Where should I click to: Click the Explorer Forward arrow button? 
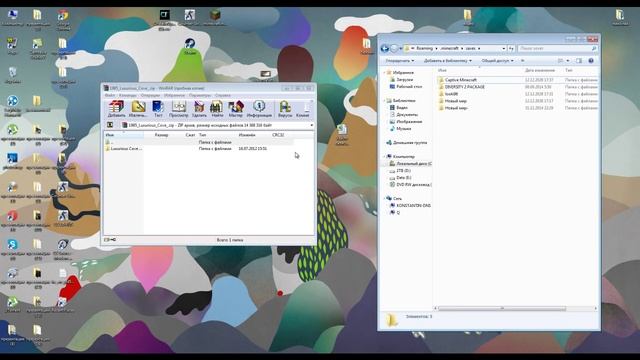click(x=394, y=49)
